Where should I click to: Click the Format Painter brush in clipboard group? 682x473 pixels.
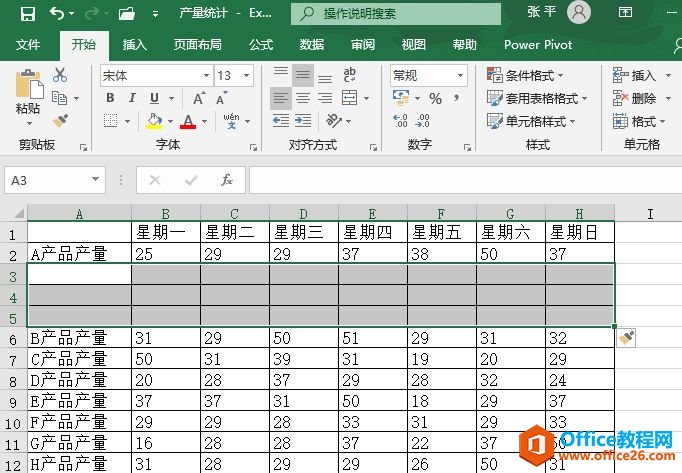(x=60, y=121)
